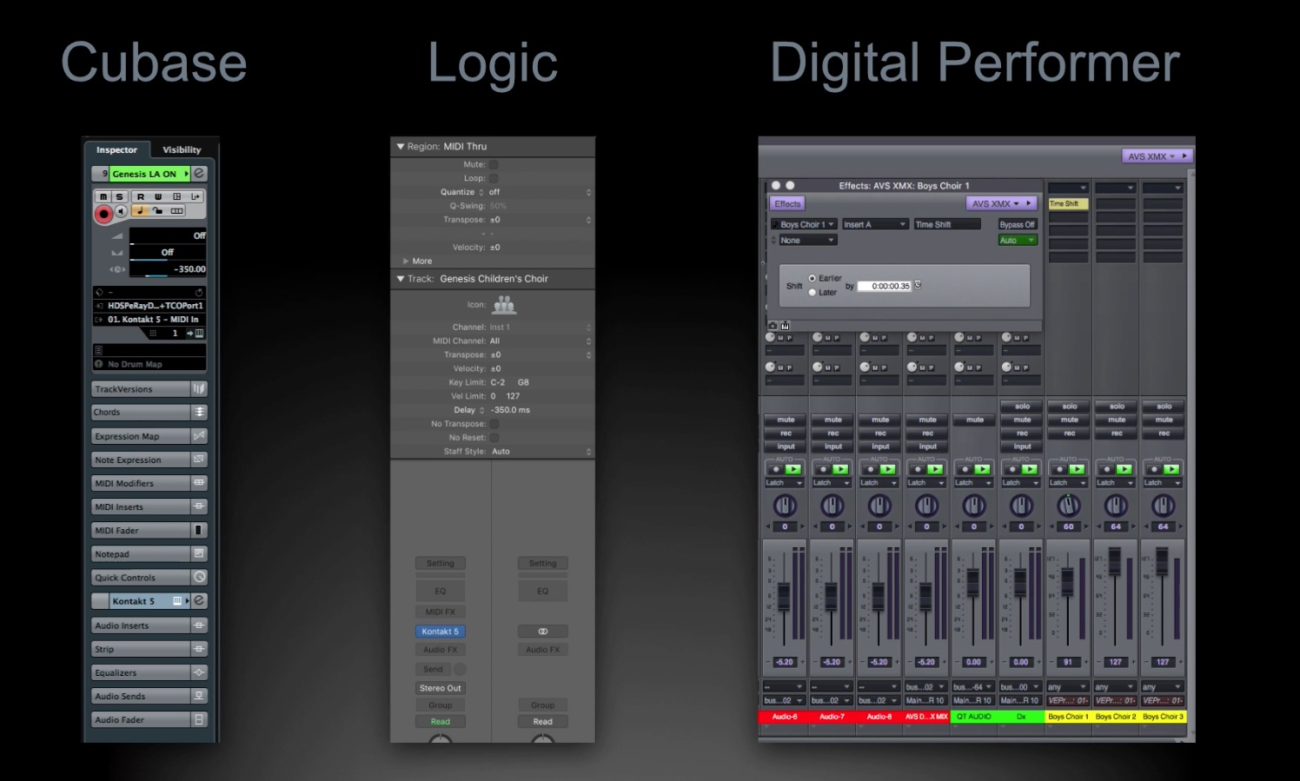This screenshot has height=781, width=1300.
Task: Click the track icon for Genesis Children's Choir
Action: (x=504, y=305)
